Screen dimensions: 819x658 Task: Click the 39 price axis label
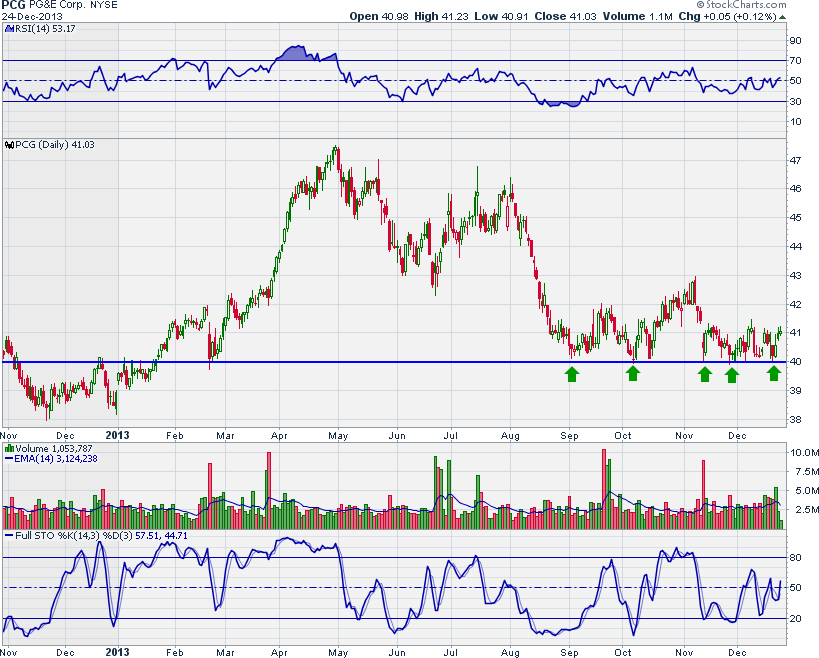coord(795,391)
